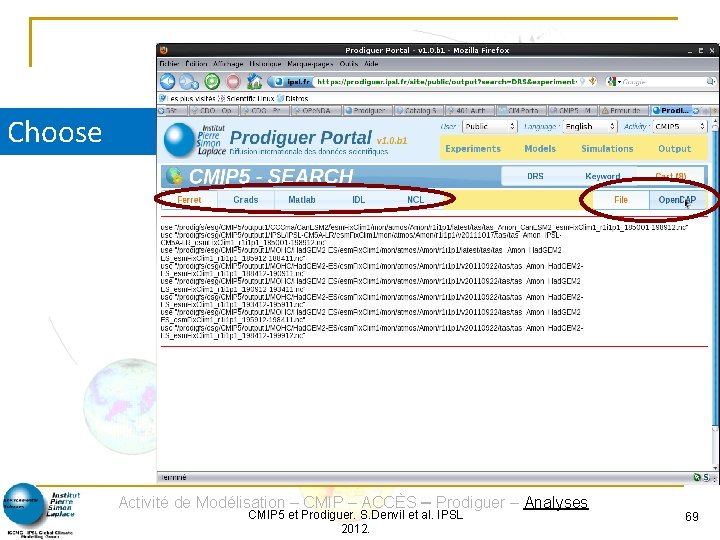This screenshot has height=540, width=720.
Task: Click the Terminé status bar text
Action: (173, 478)
